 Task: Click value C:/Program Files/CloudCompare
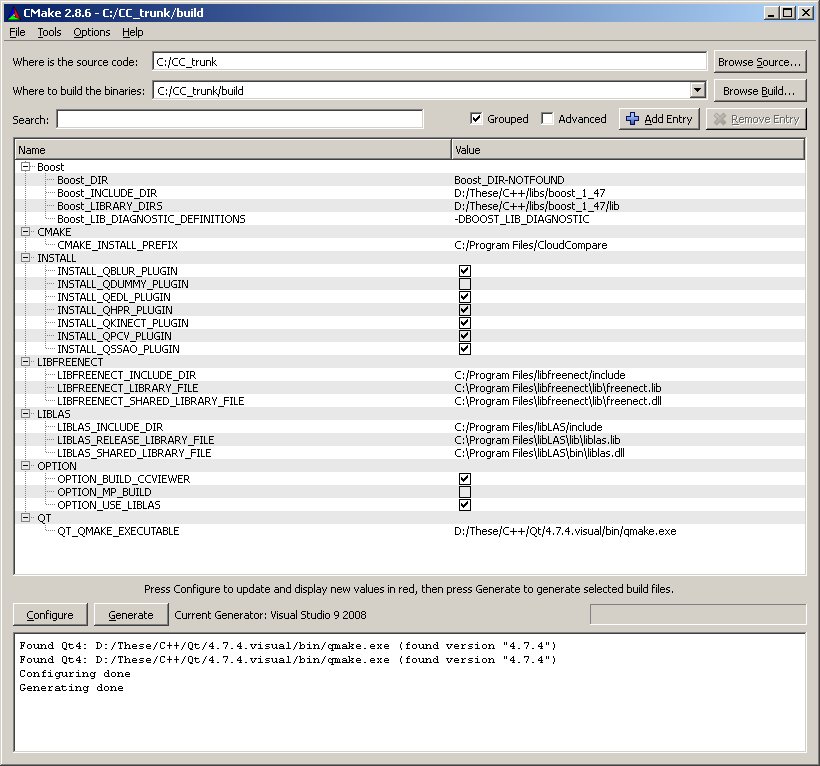point(531,245)
